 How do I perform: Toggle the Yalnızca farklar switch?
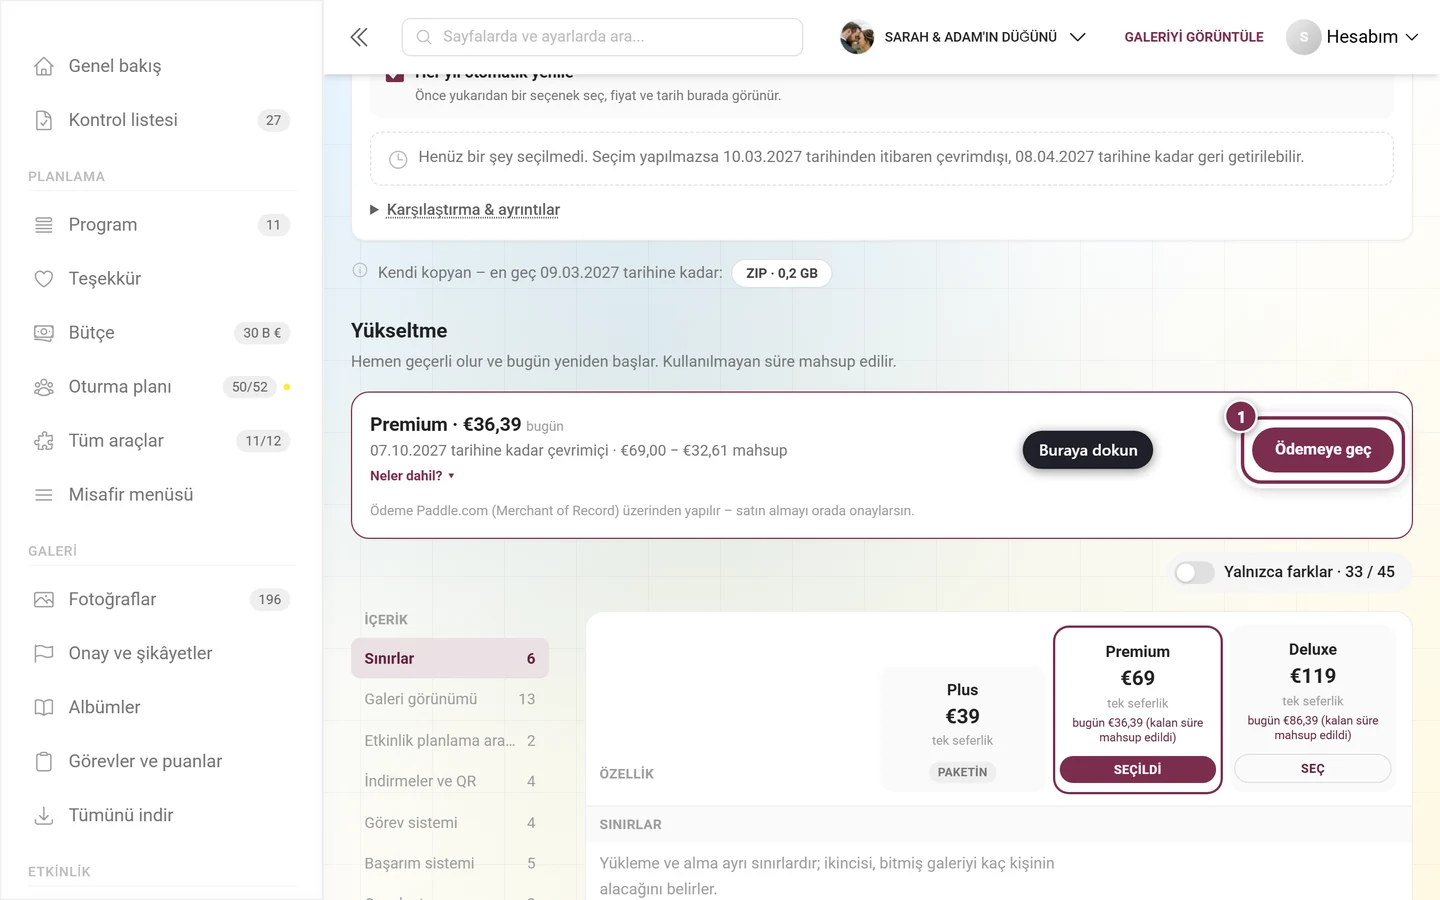pos(1194,572)
